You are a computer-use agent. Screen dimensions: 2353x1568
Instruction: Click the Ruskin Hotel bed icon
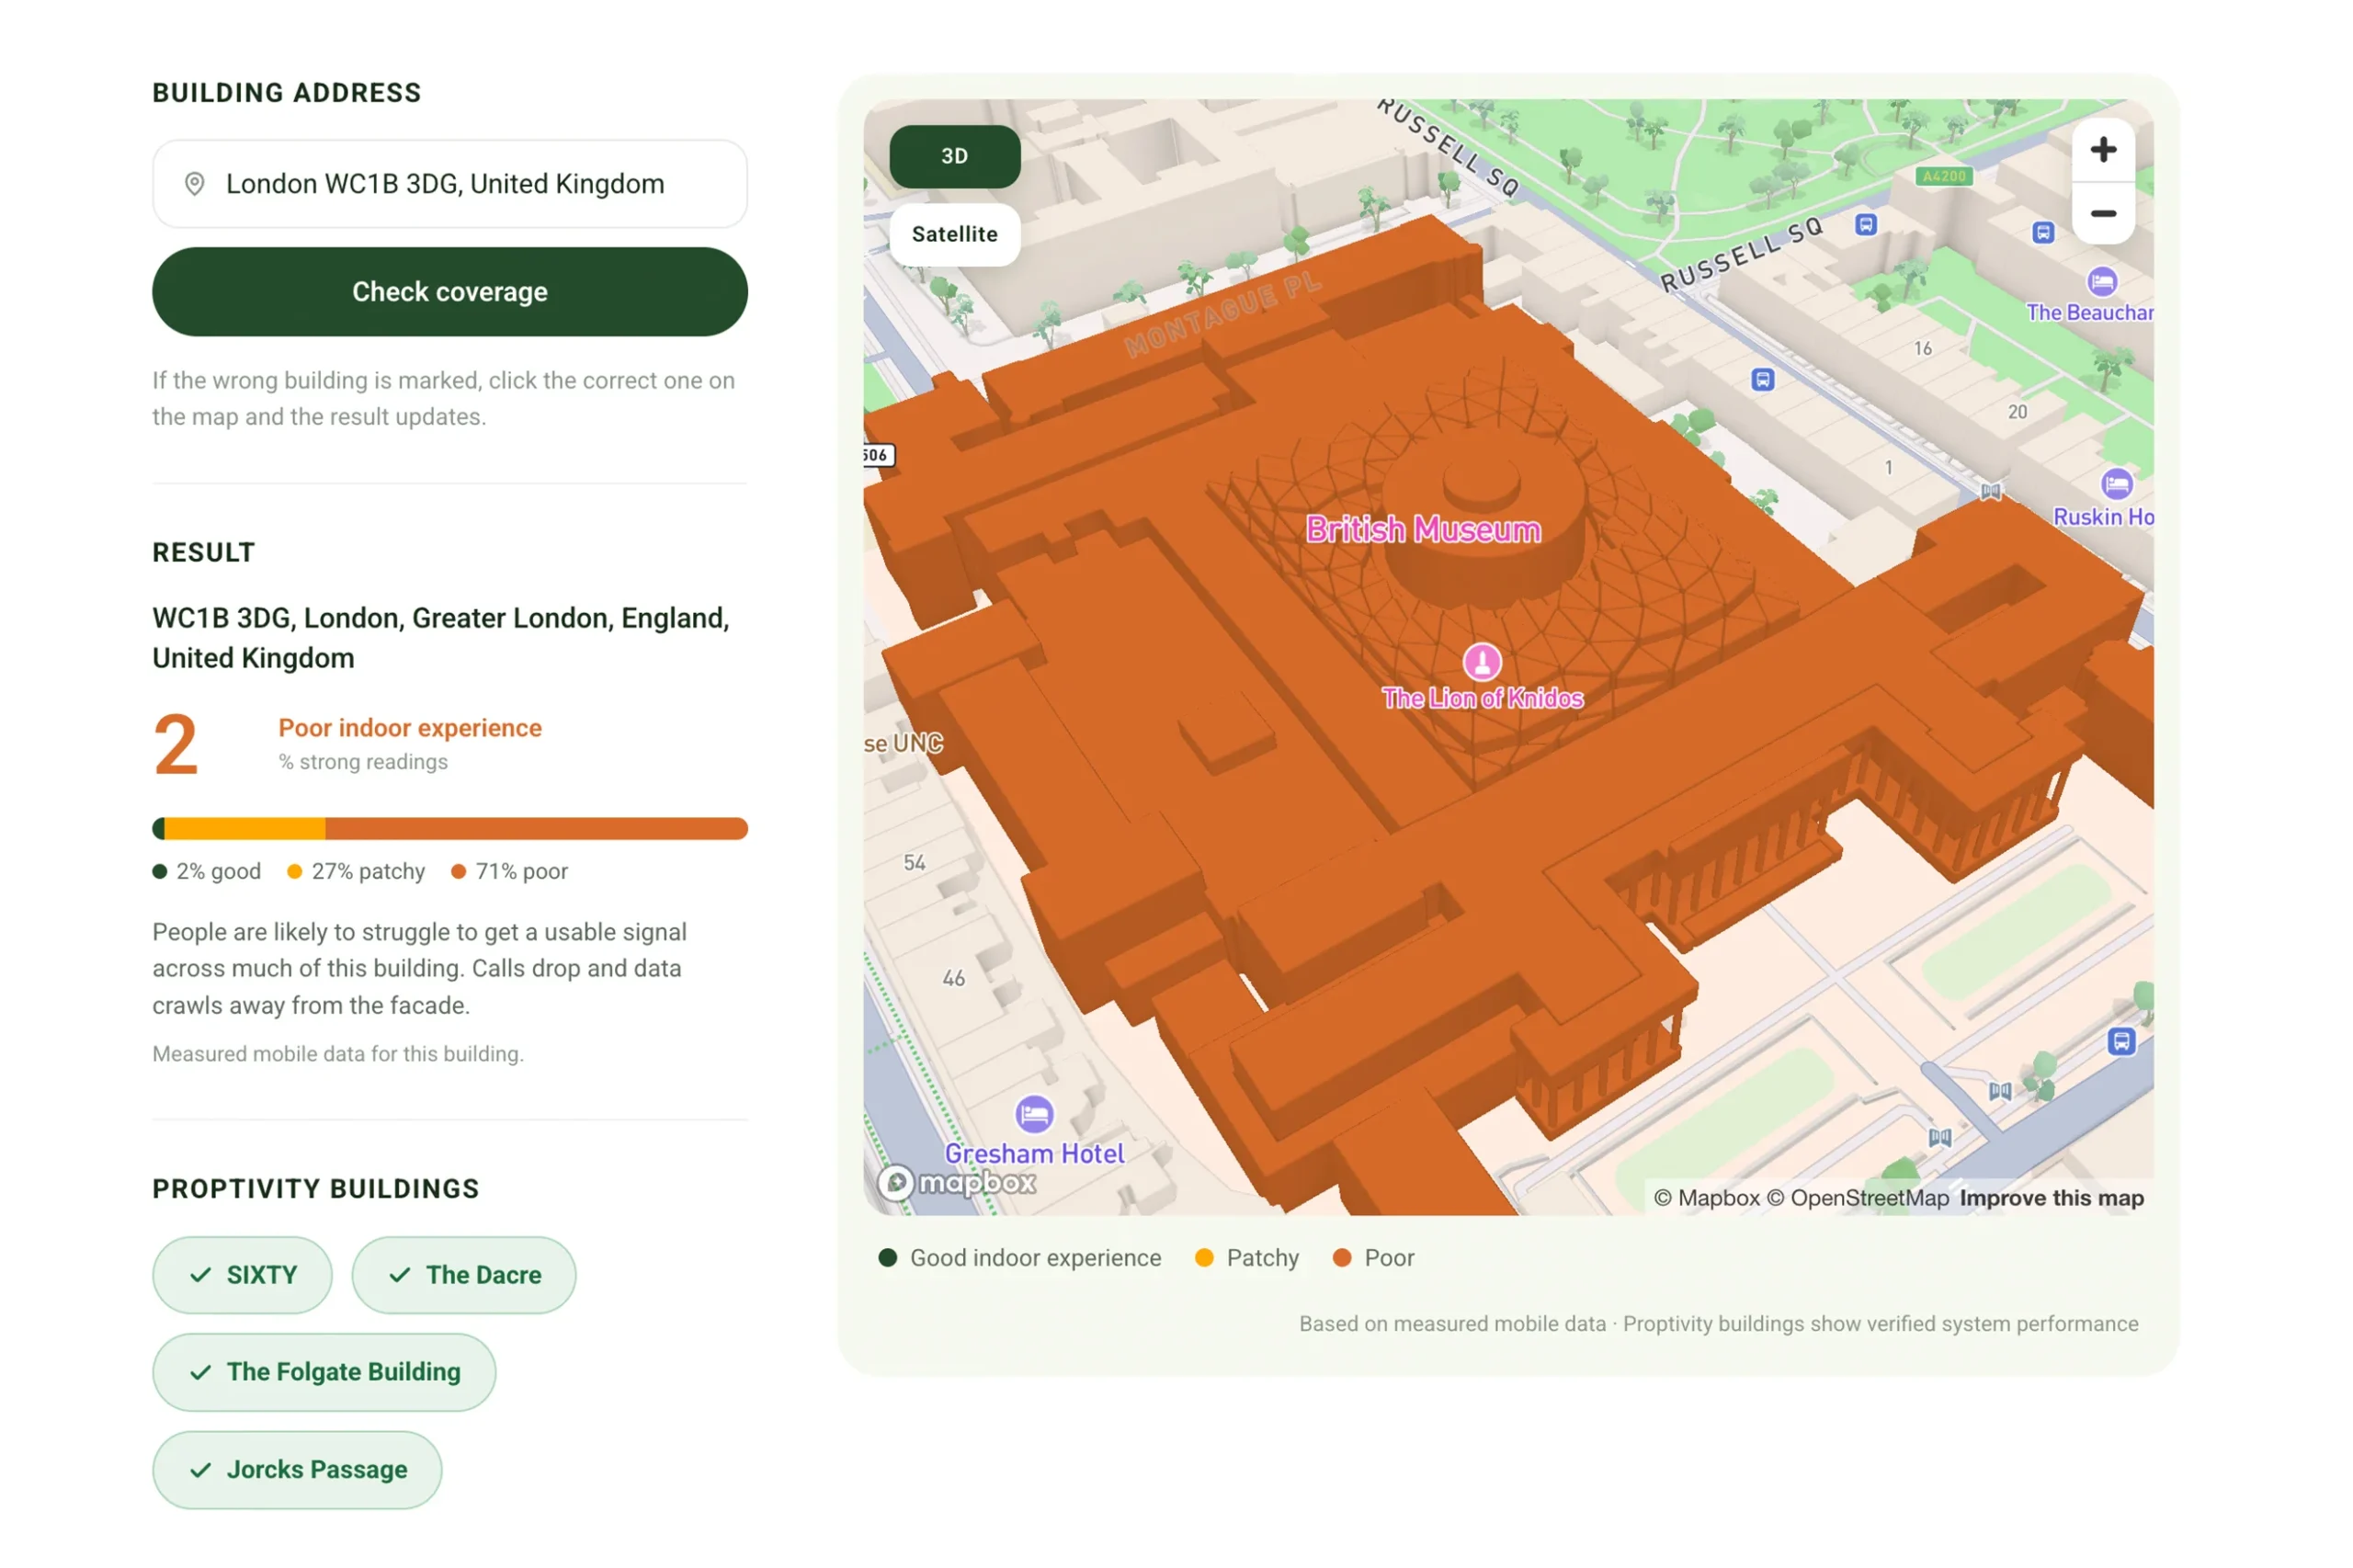2115,484
